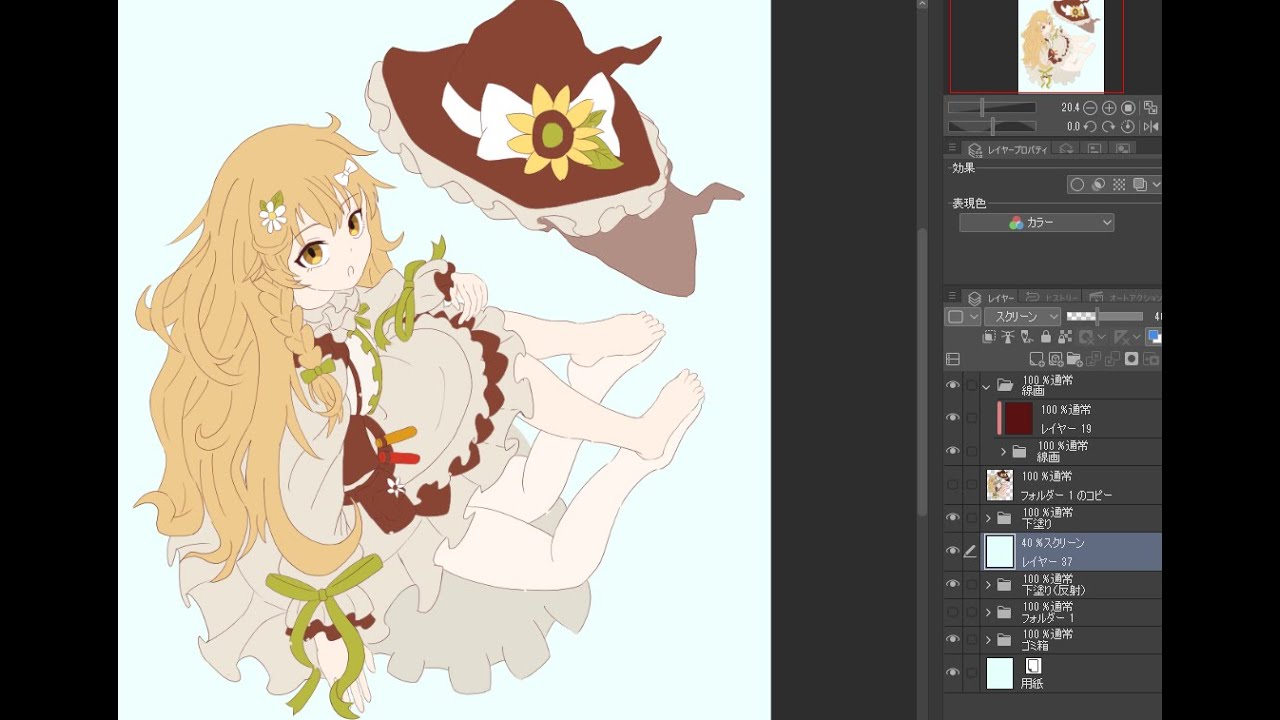Expand the ゴミ箱 folder
Screen dimensions: 1280x720
coord(988,639)
